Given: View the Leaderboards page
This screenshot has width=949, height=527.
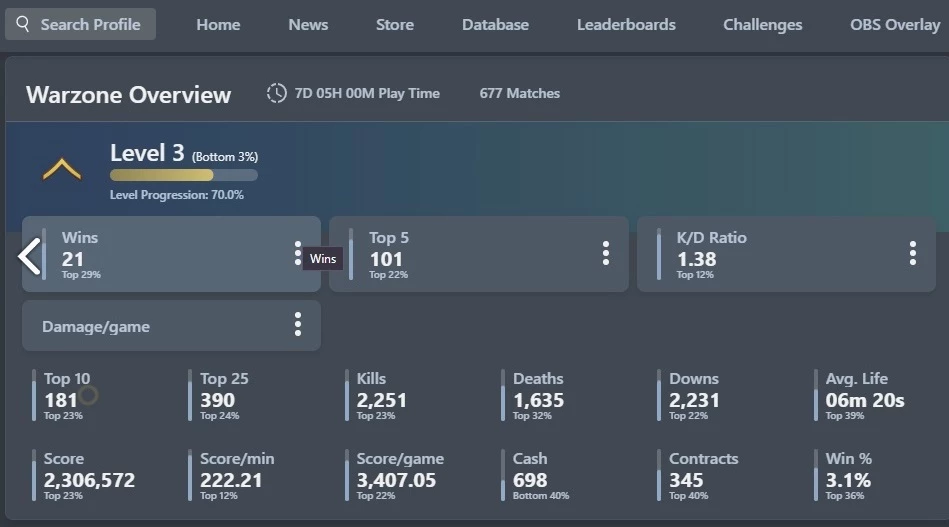Looking at the screenshot, I should click(626, 25).
